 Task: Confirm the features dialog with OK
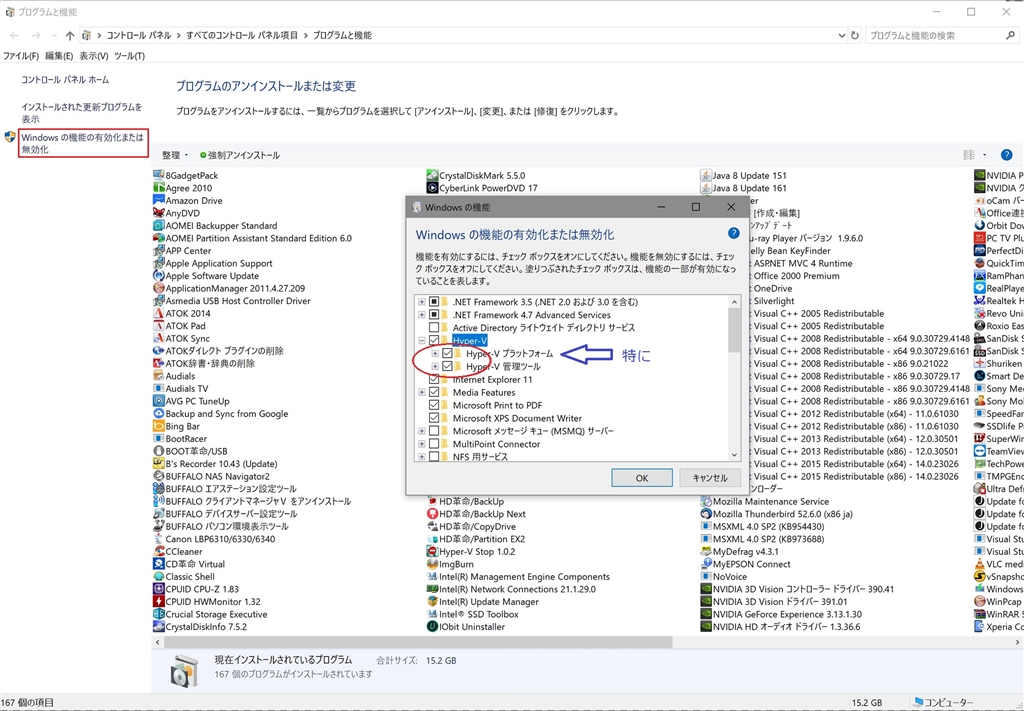tap(642, 478)
